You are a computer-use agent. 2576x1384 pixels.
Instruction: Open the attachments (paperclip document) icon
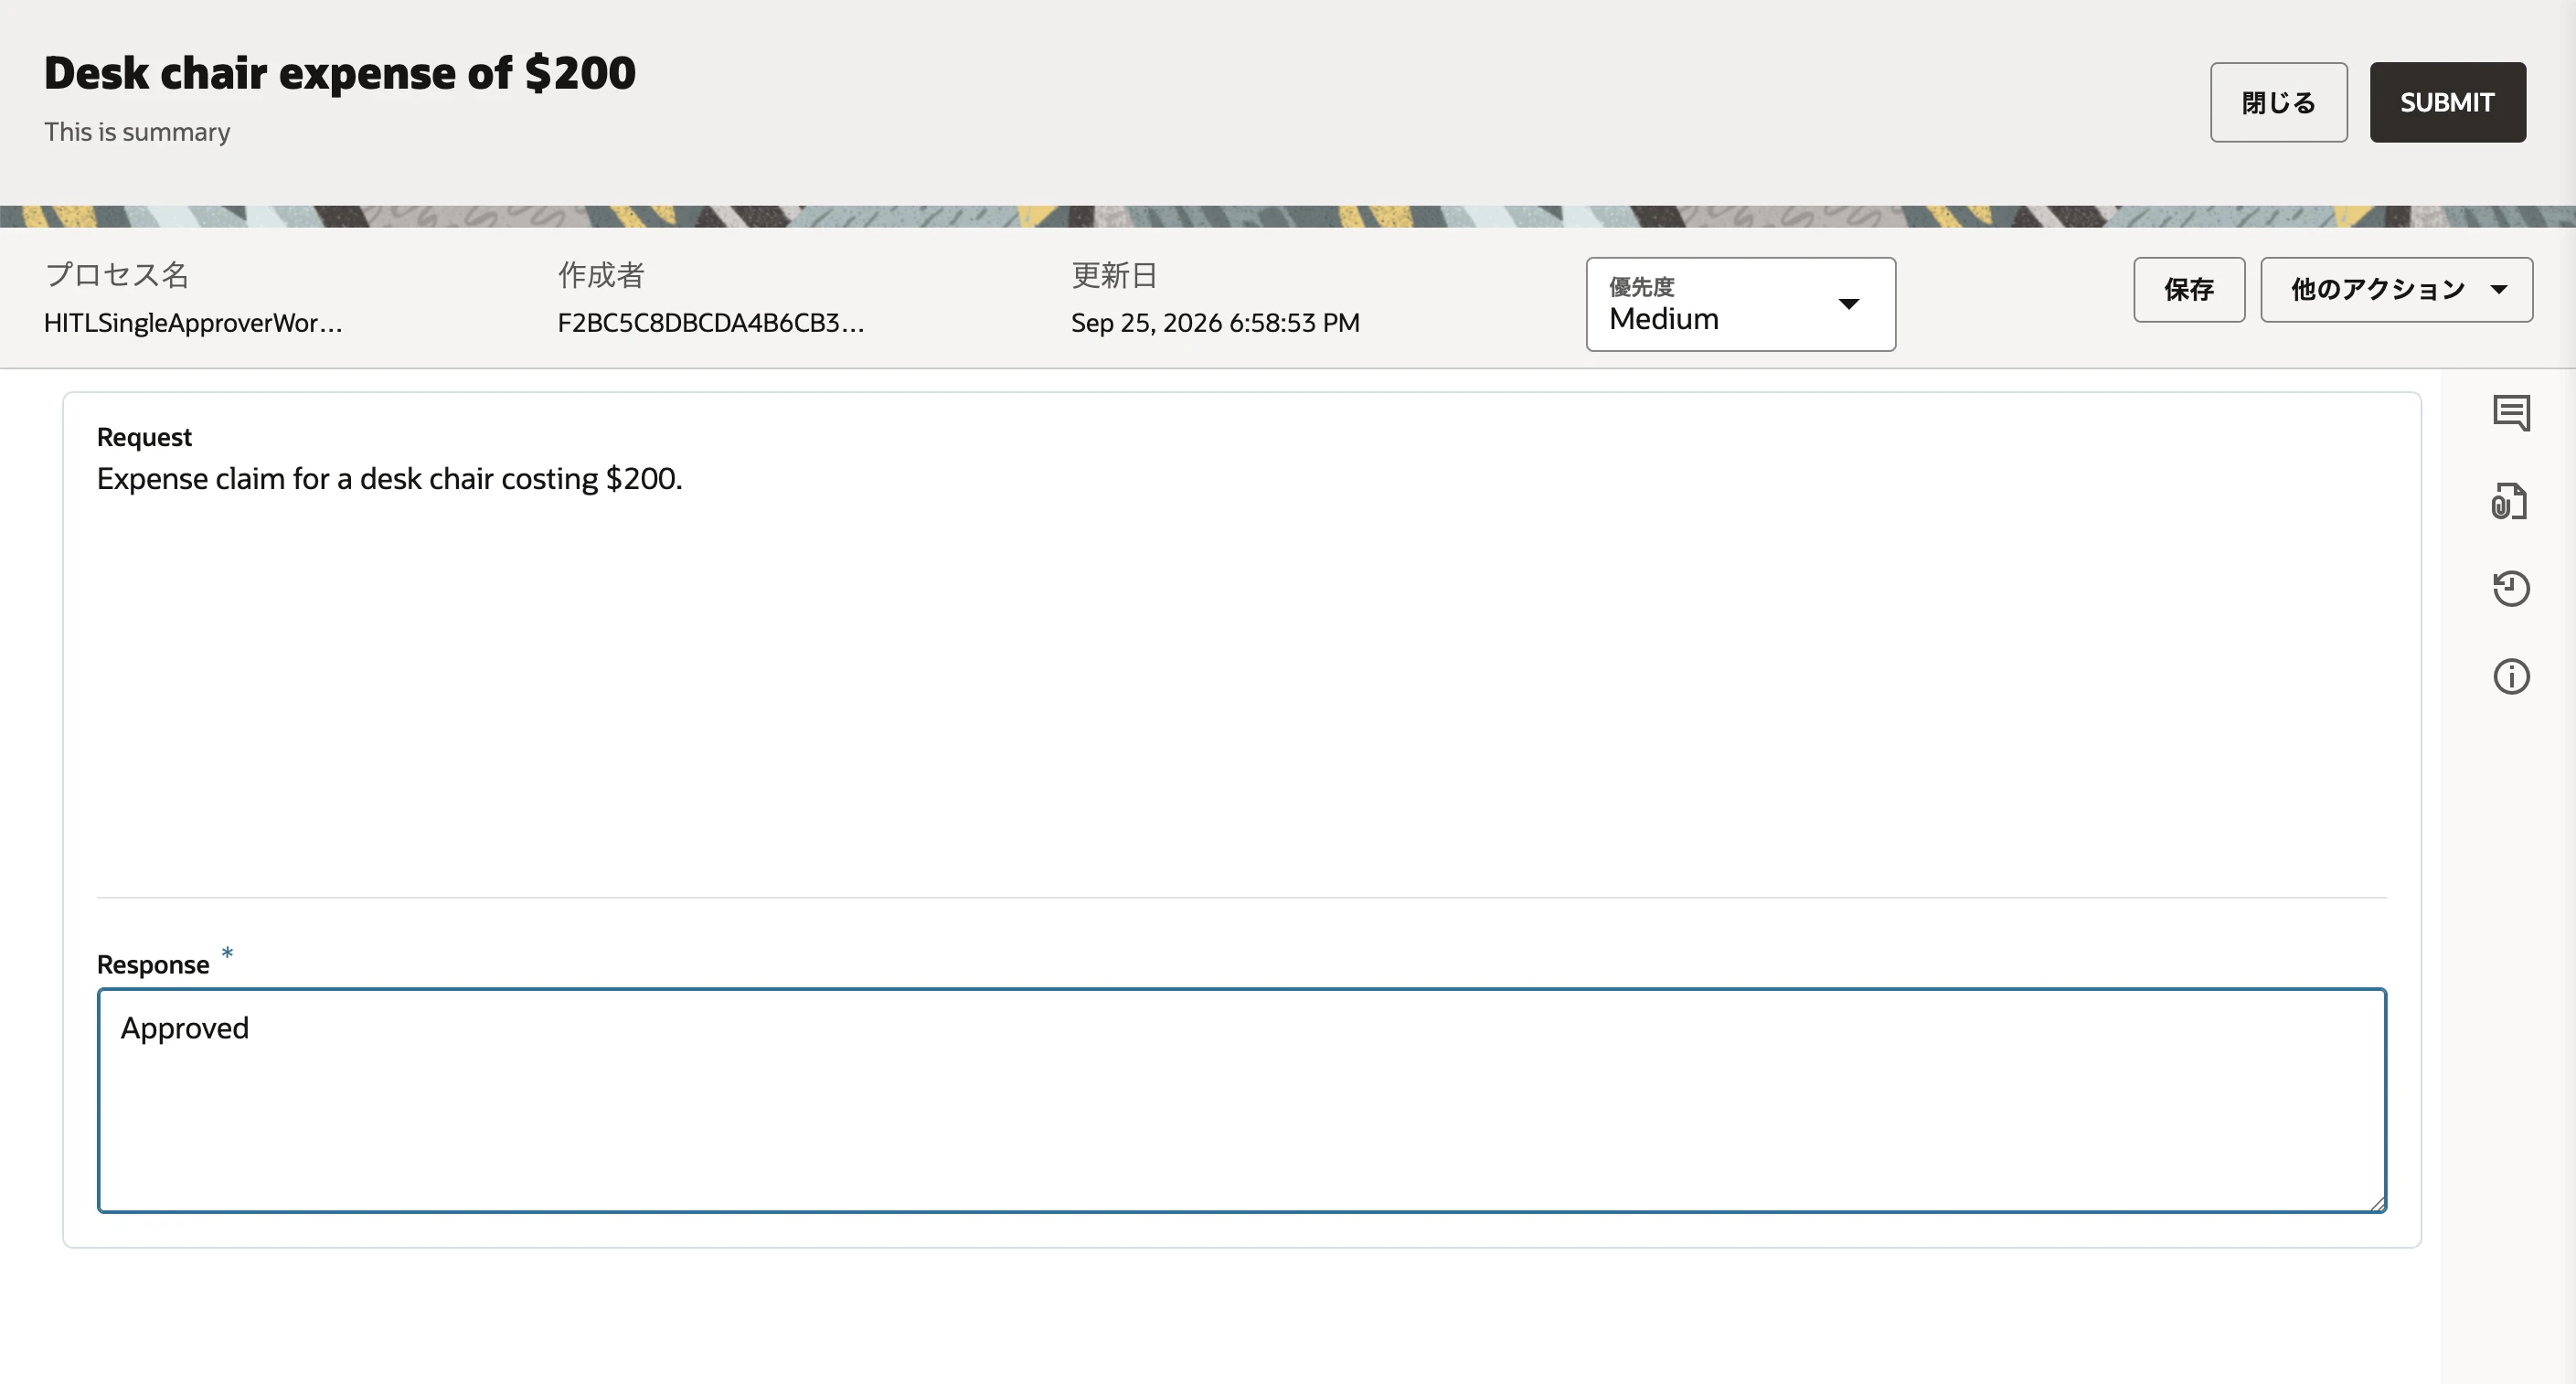2509,501
